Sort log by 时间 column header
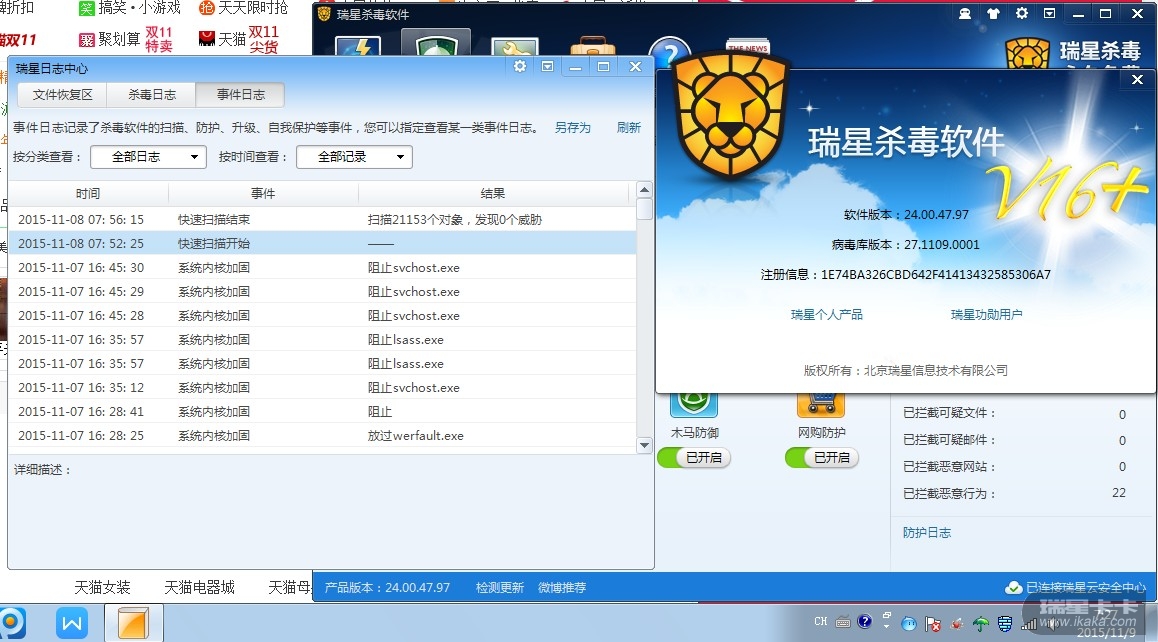Viewport: 1158px width, 642px height. [88, 194]
